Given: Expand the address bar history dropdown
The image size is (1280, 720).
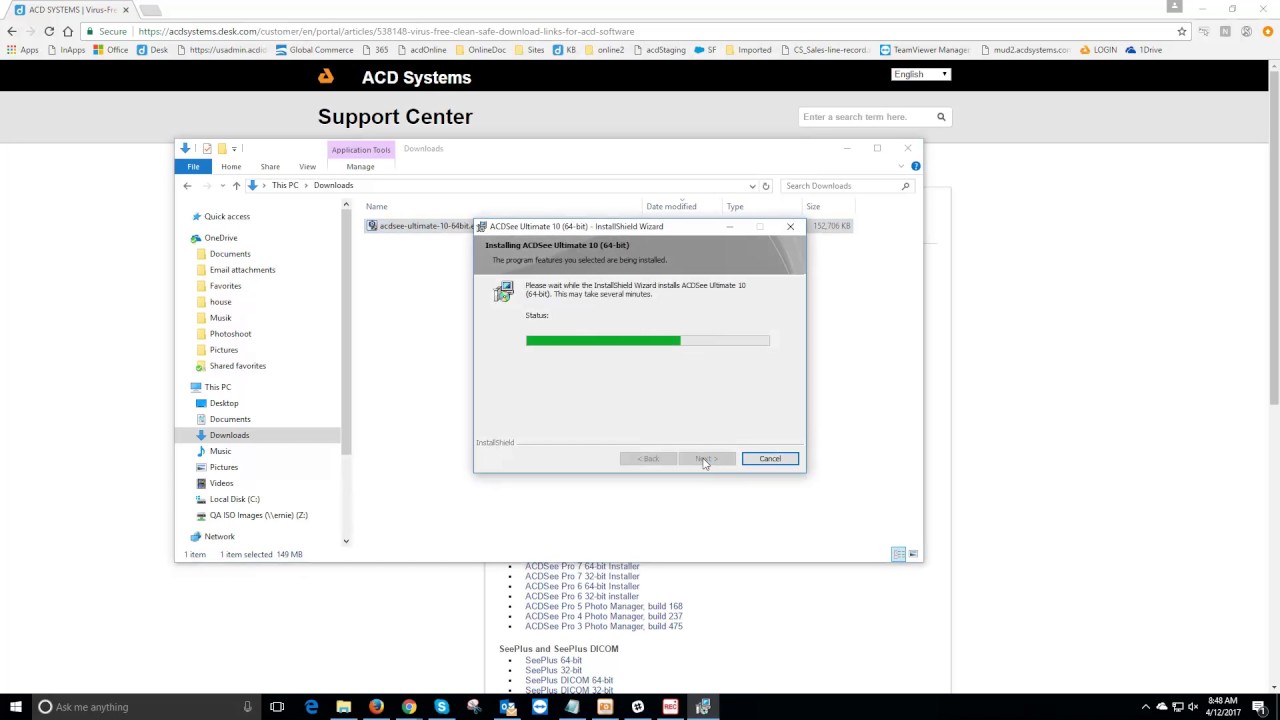Looking at the screenshot, I should coord(752,185).
